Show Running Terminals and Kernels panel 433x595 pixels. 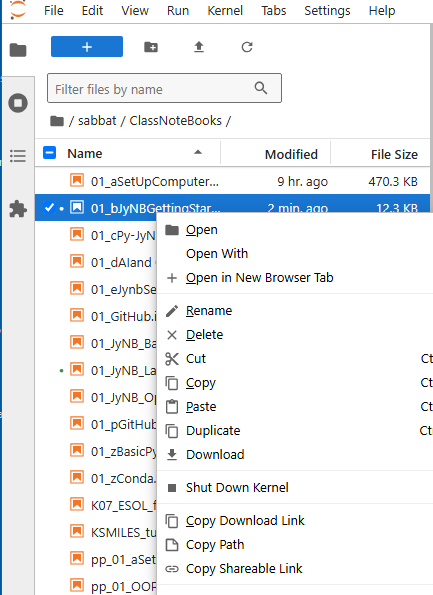[x=18, y=103]
